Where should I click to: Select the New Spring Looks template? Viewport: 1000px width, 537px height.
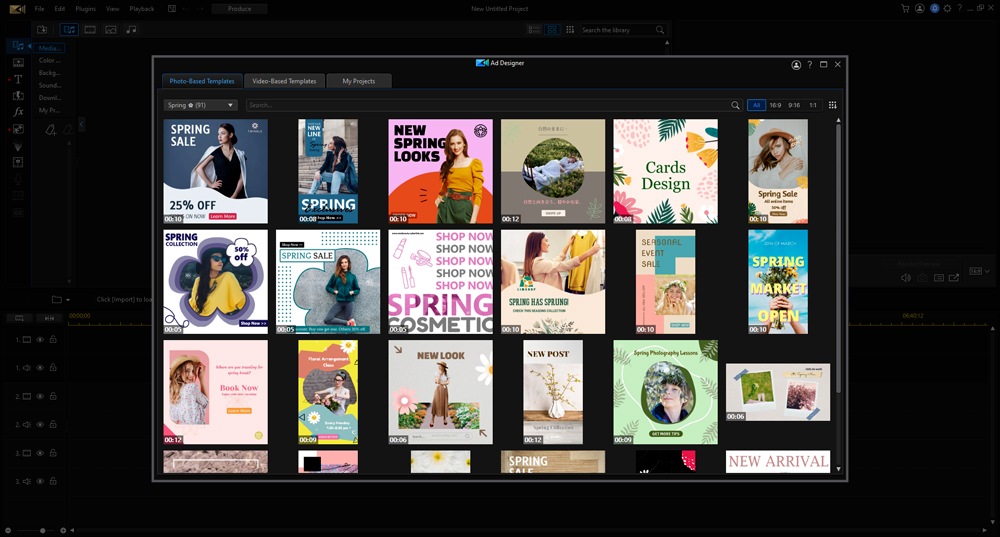(440, 171)
